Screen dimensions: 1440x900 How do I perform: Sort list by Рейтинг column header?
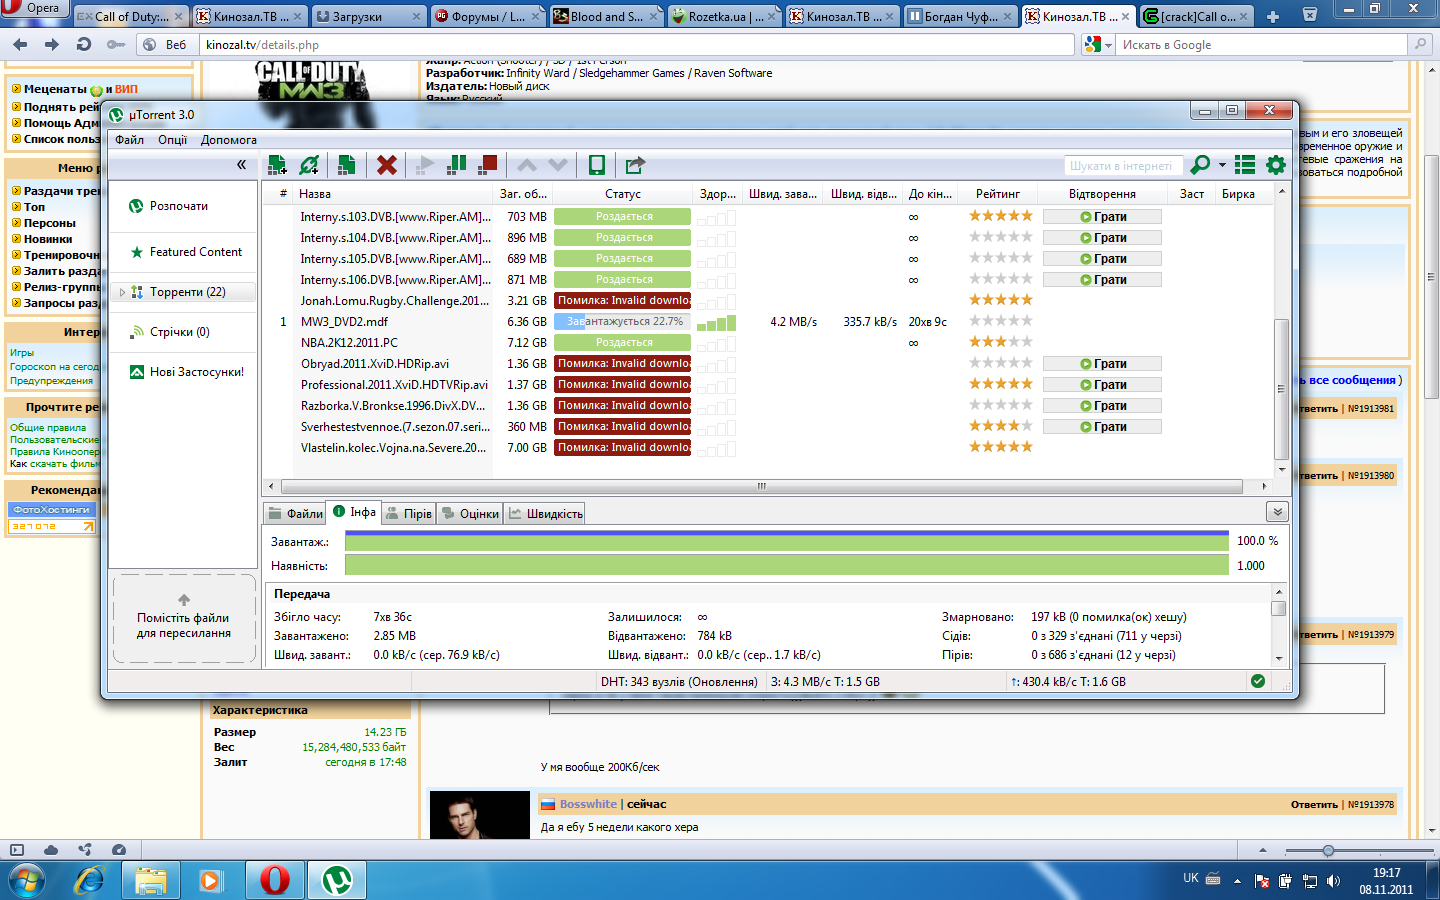click(998, 194)
